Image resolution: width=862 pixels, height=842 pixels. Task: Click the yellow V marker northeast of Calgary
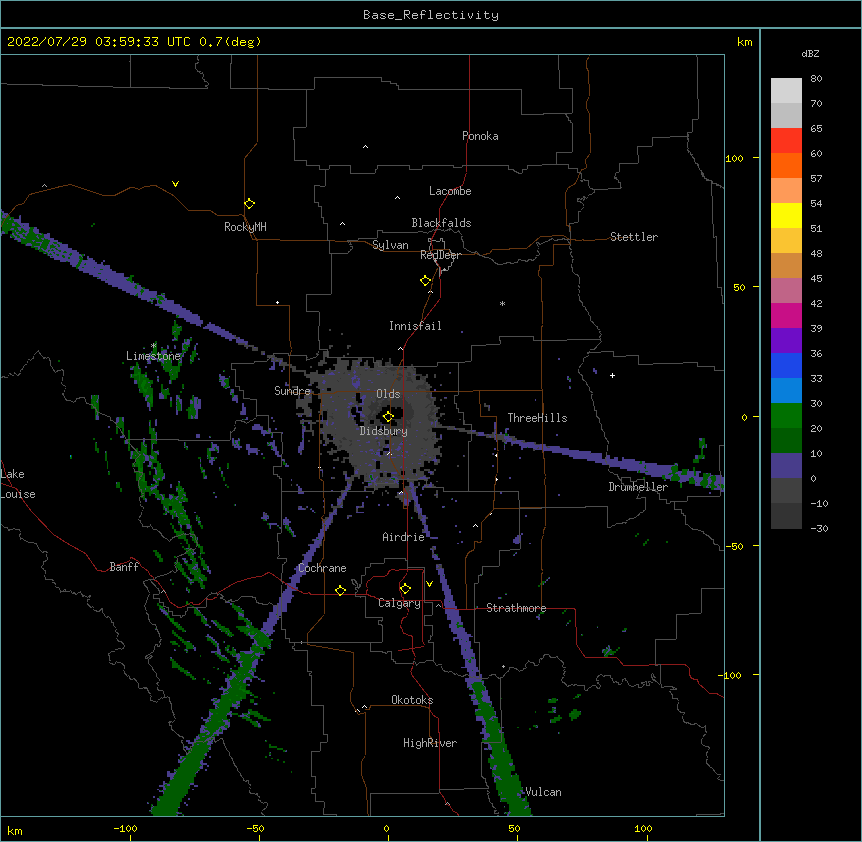(429, 584)
